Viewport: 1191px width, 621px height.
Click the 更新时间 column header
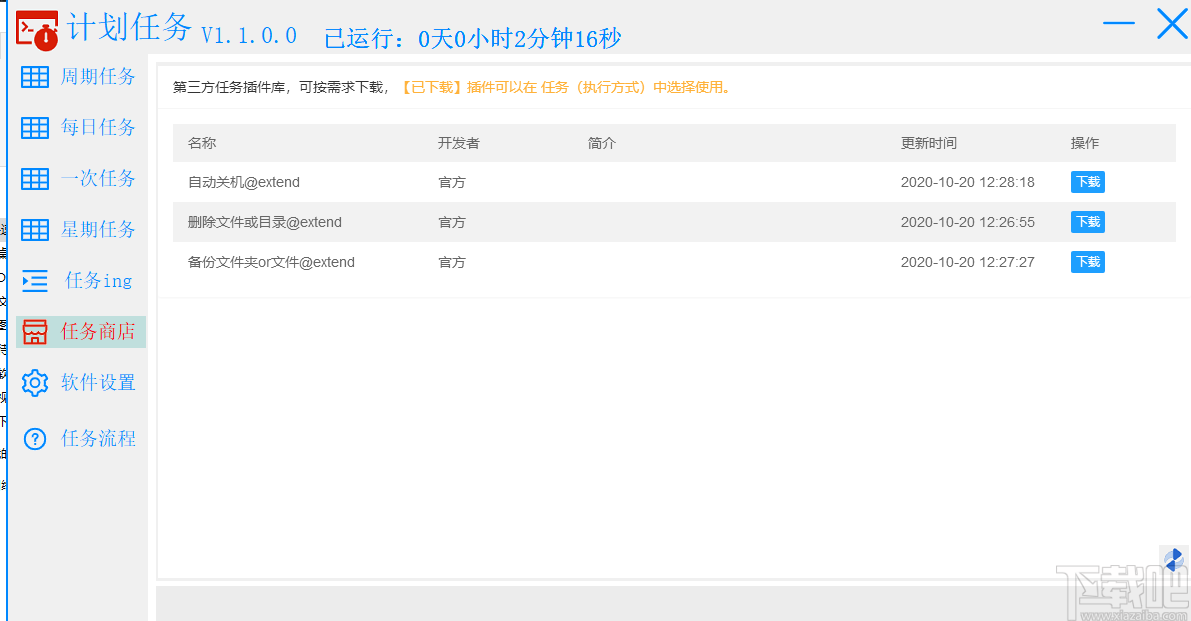coord(927,143)
